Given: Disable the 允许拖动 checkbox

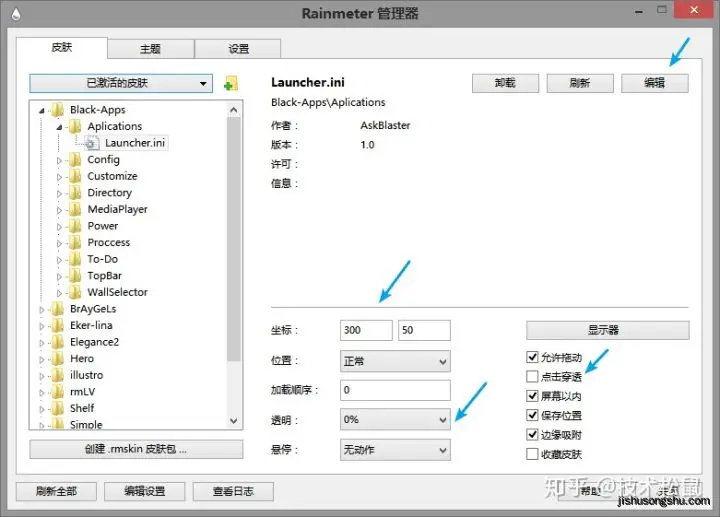Looking at the screenshot, I should pyautogui.click(x=532, y=357).
